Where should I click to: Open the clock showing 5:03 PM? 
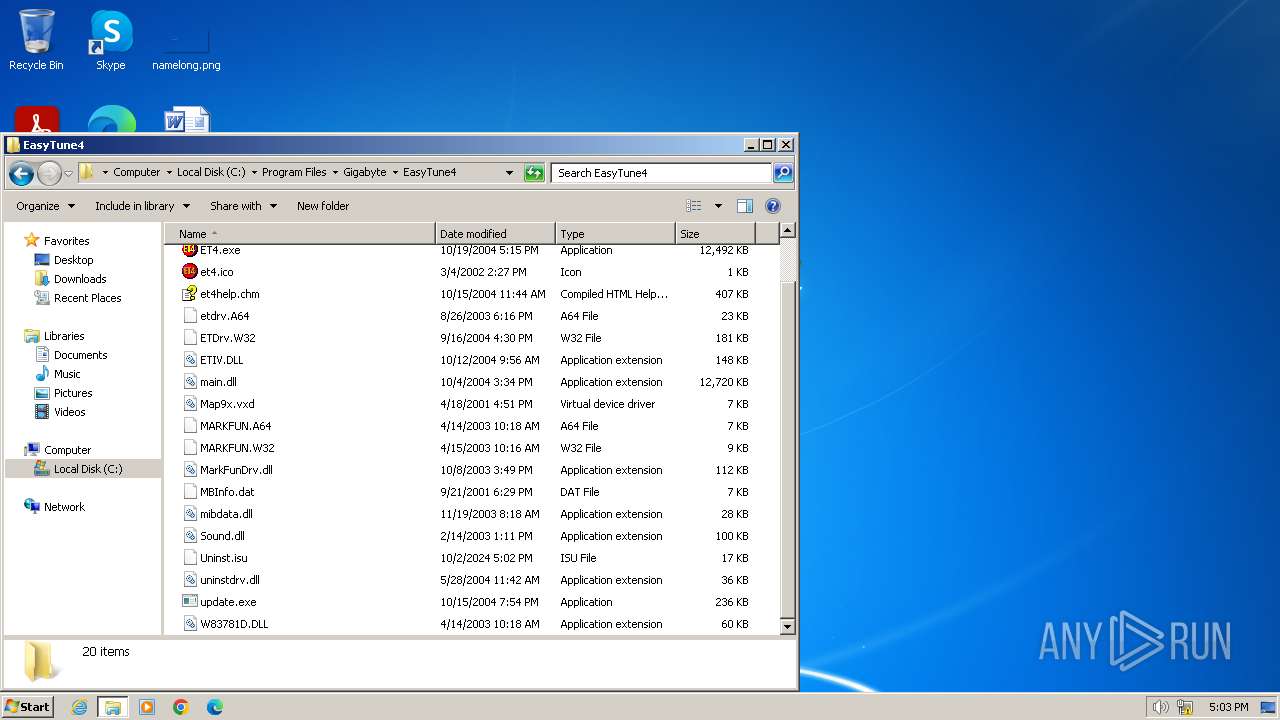click(1228, 707)
